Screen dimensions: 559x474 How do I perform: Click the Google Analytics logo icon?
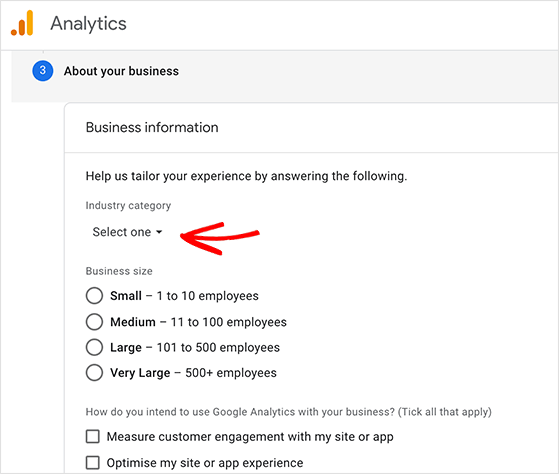pos(22,24)
